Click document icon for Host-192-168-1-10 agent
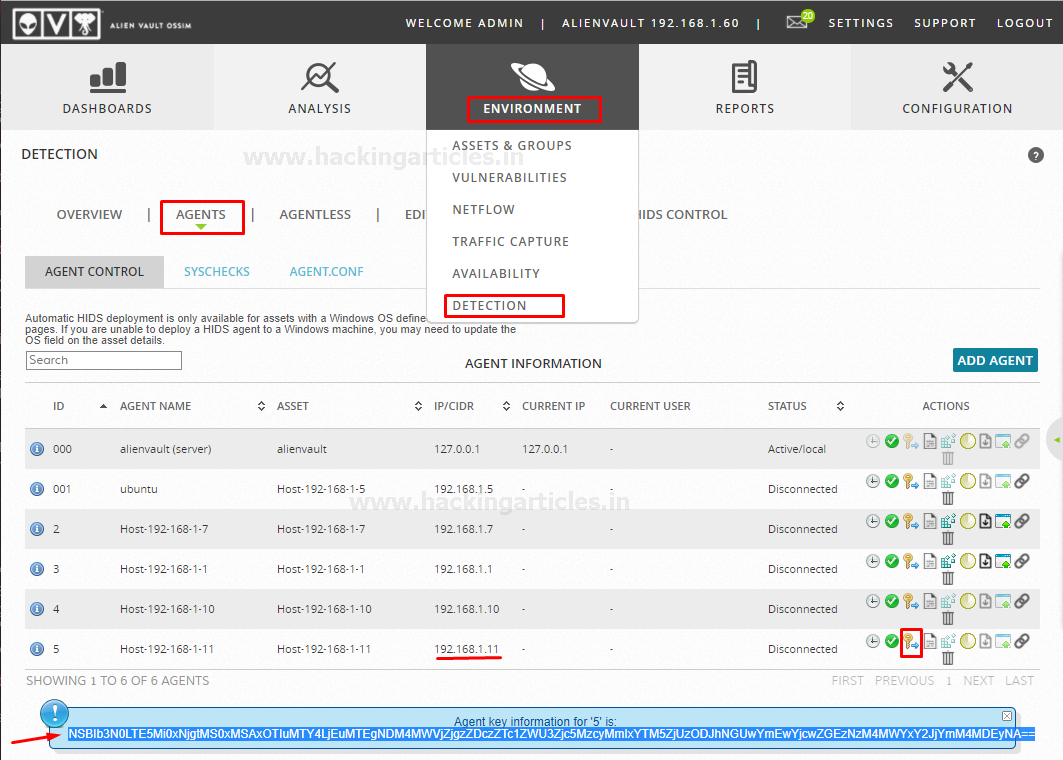Viewport: 1063px width, 760px height. (929, 601)
